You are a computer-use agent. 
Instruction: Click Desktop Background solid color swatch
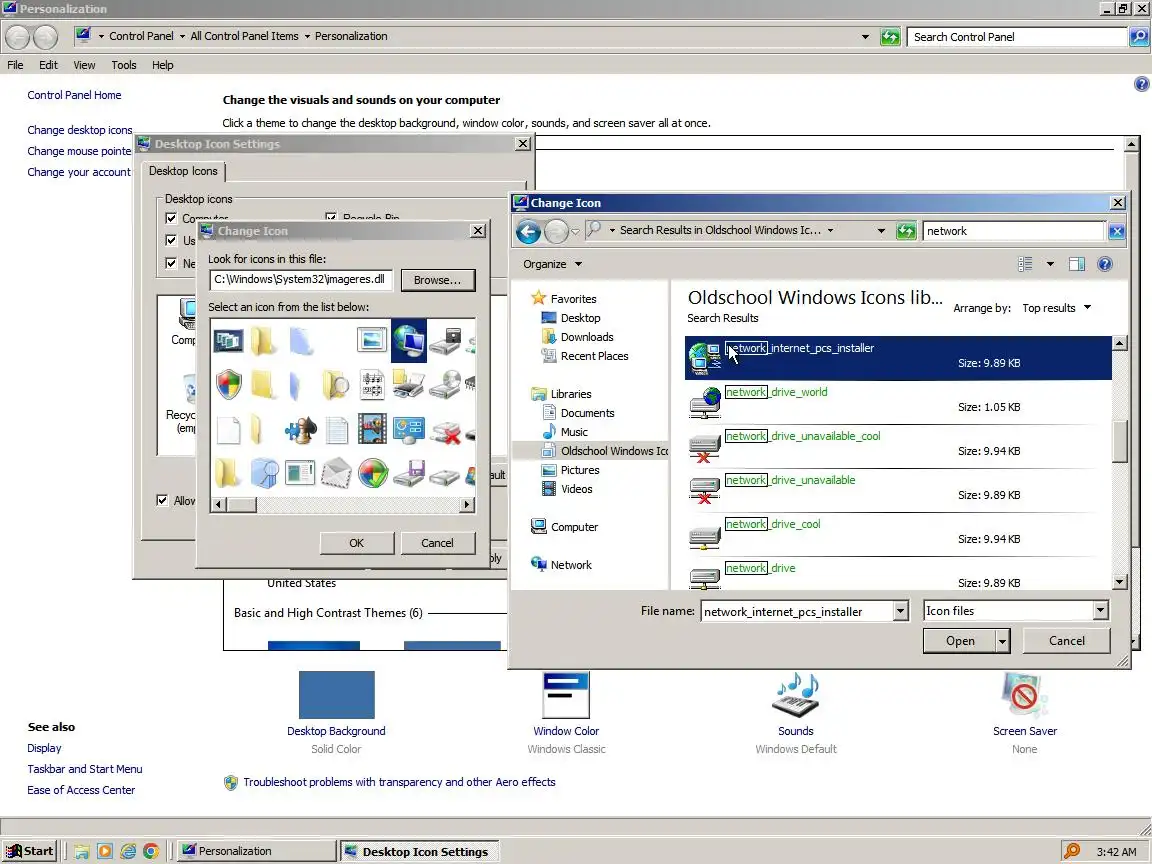tap(336, 695)
